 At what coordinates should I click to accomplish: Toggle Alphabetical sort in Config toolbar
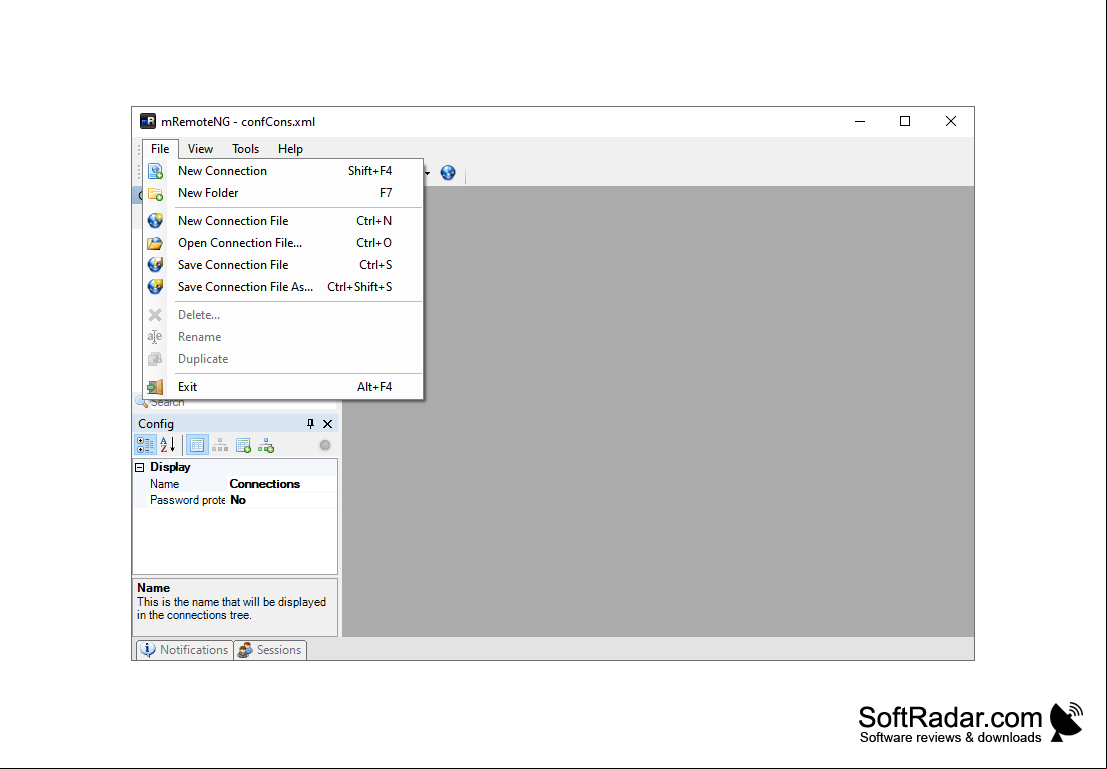167,445
